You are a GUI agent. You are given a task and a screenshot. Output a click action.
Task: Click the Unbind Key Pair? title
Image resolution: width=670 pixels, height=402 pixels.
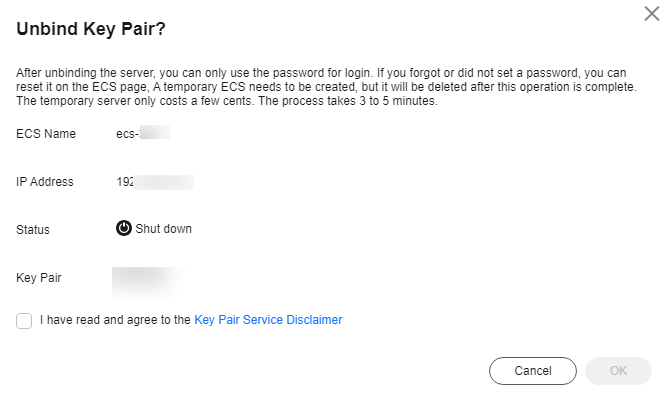click(x=91, y=29)
